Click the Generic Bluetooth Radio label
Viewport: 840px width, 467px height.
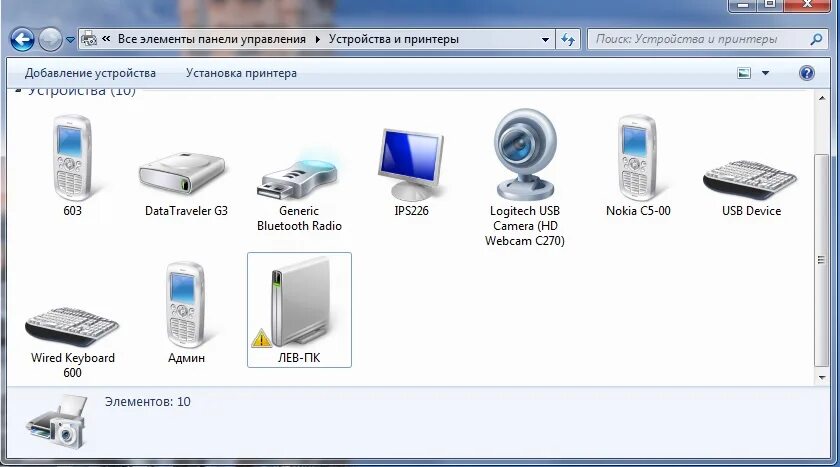click(x=299, y=219)
